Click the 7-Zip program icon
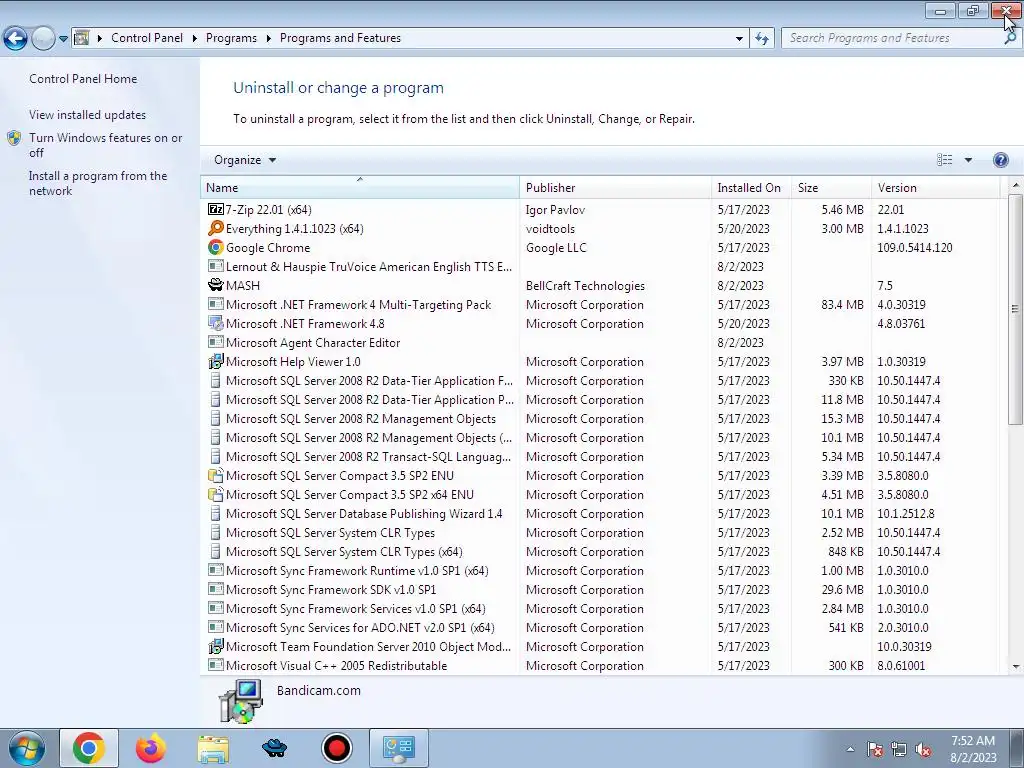 click(216, 210)
